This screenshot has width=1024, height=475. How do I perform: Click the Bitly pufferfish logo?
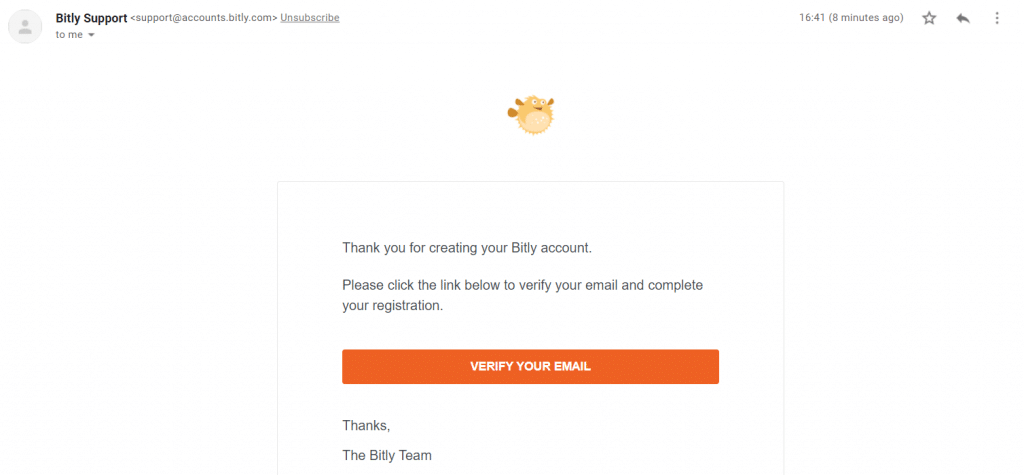click(x=531, y=115)
